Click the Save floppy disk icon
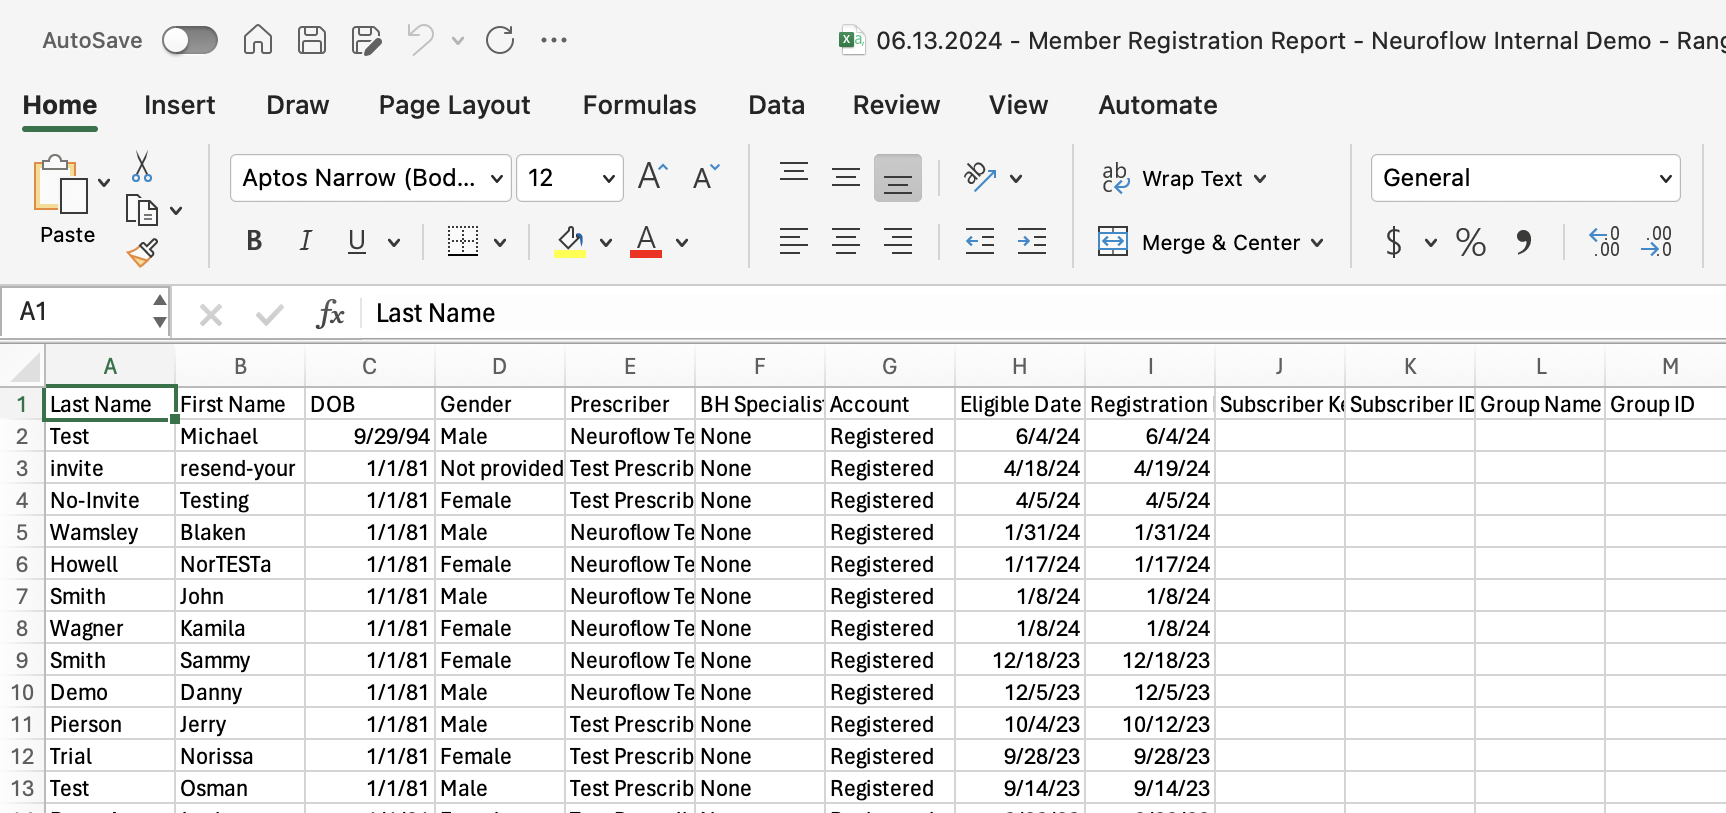Image resolution: width=1726 pixels, height=813 pixels. [312, 40]
